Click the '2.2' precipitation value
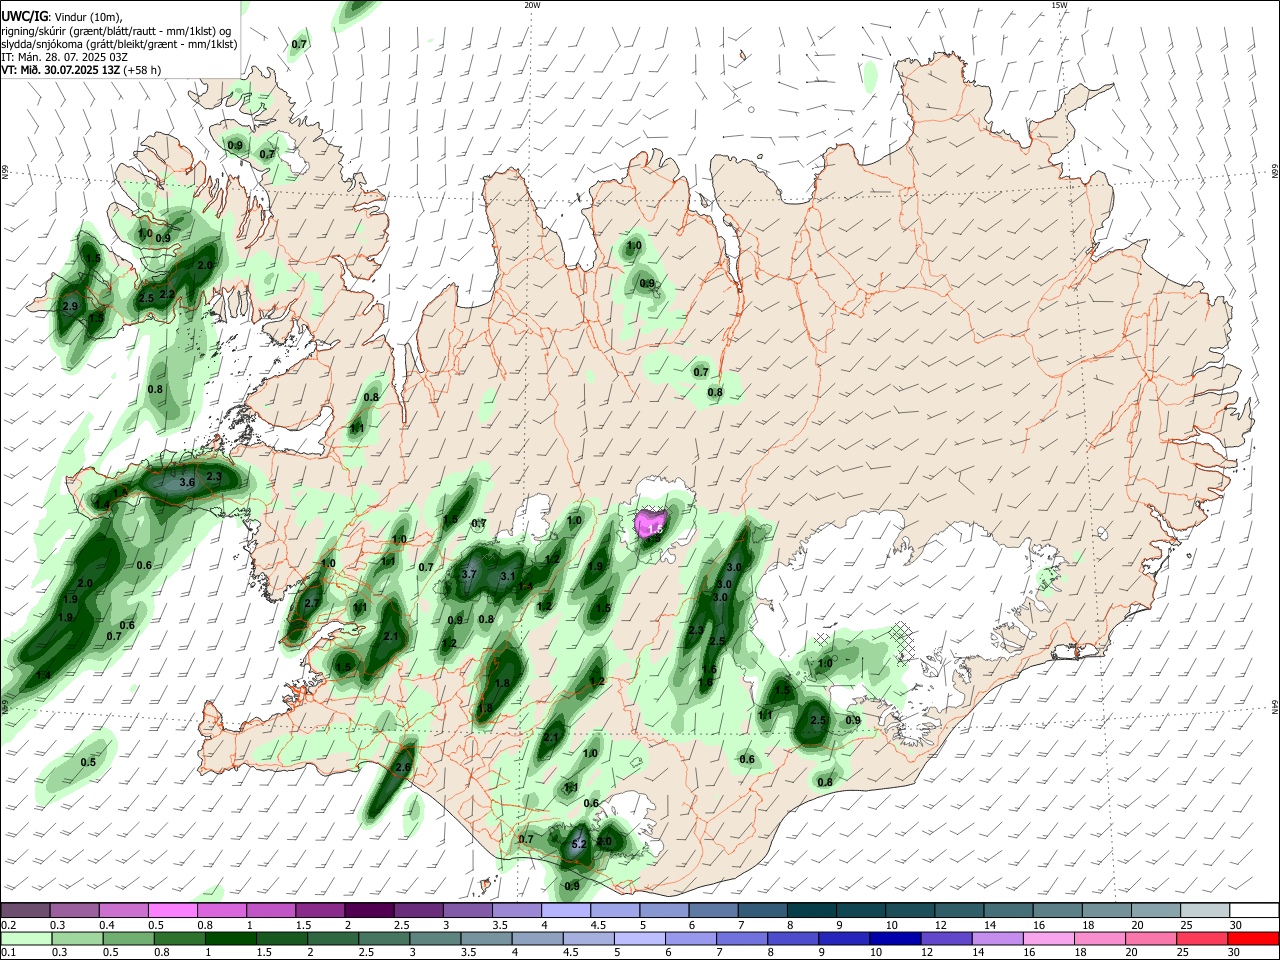 [167, 294]
